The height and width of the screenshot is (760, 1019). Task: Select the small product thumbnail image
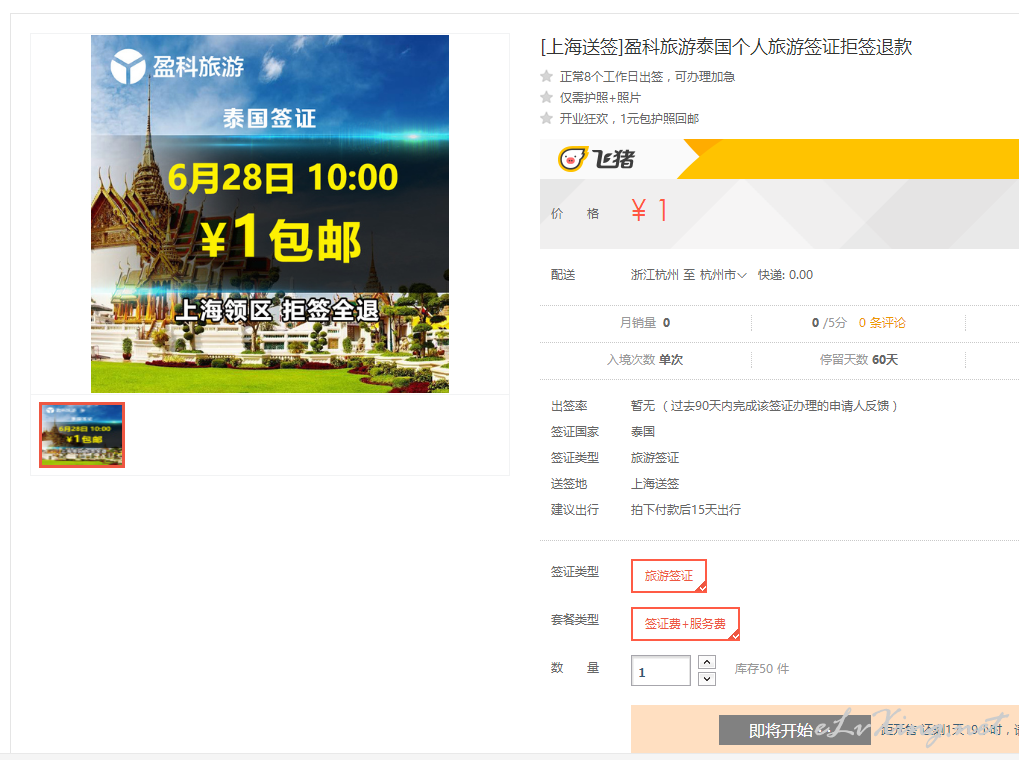[82, 435]
